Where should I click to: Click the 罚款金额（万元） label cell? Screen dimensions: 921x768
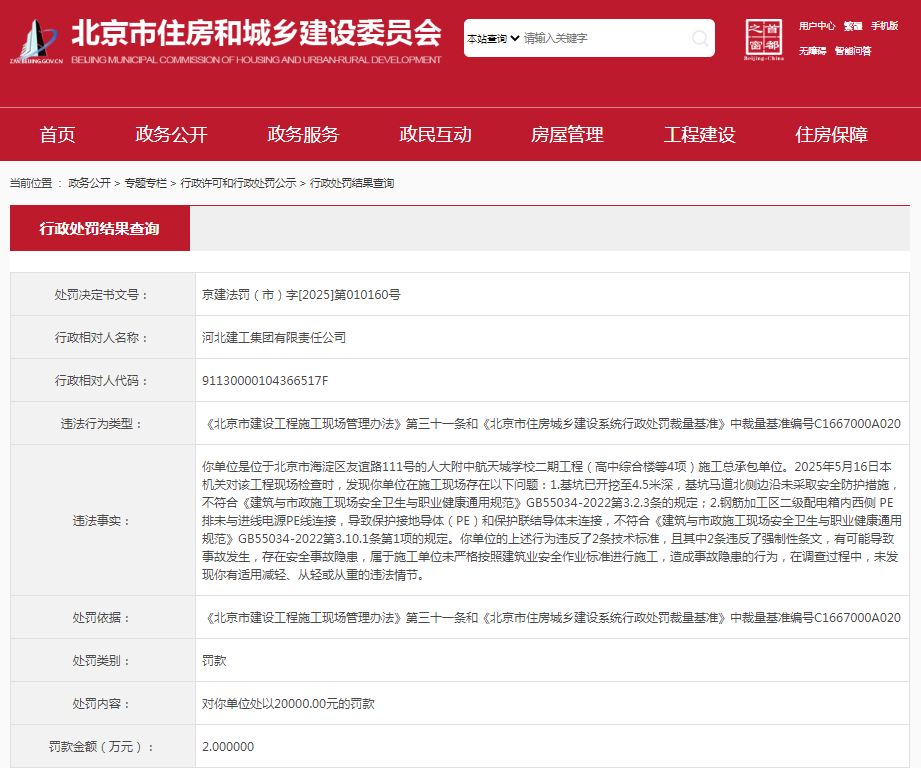103,747
